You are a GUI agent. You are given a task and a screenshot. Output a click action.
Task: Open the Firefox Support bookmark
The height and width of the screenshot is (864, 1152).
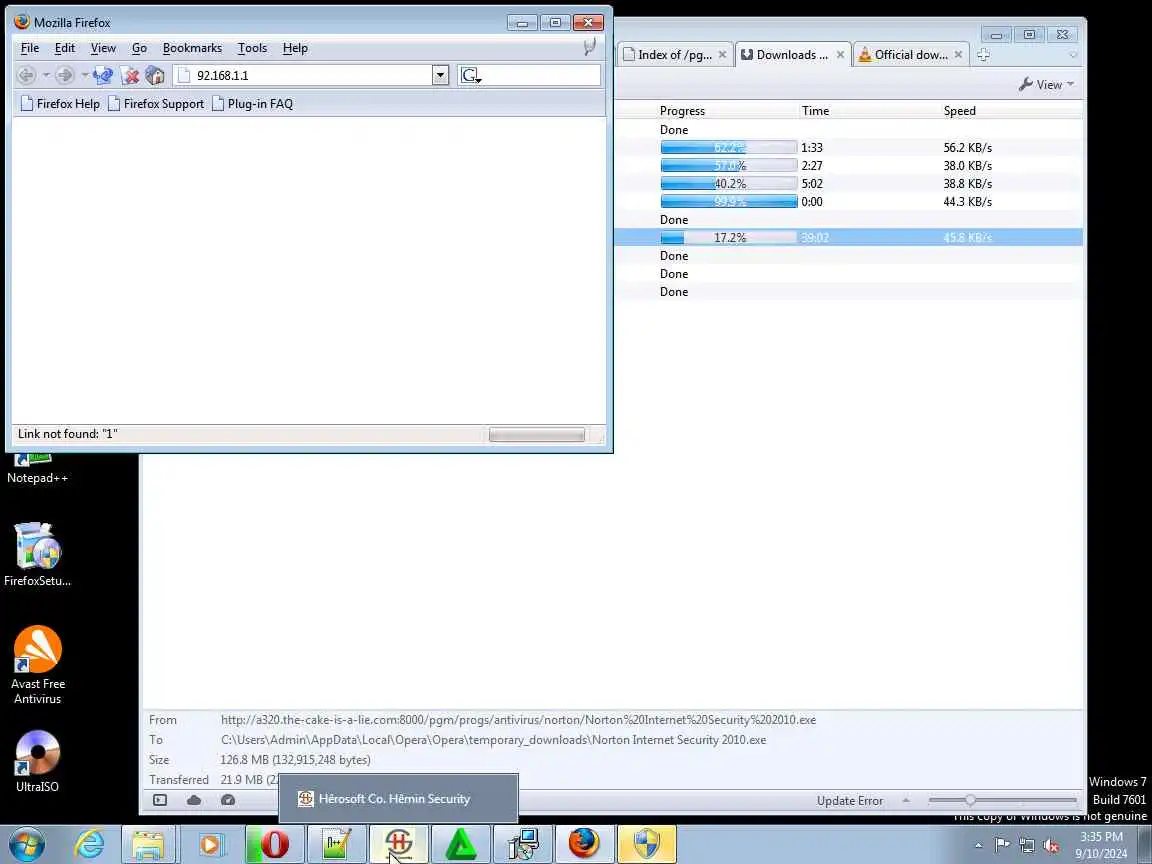[156, 104]
